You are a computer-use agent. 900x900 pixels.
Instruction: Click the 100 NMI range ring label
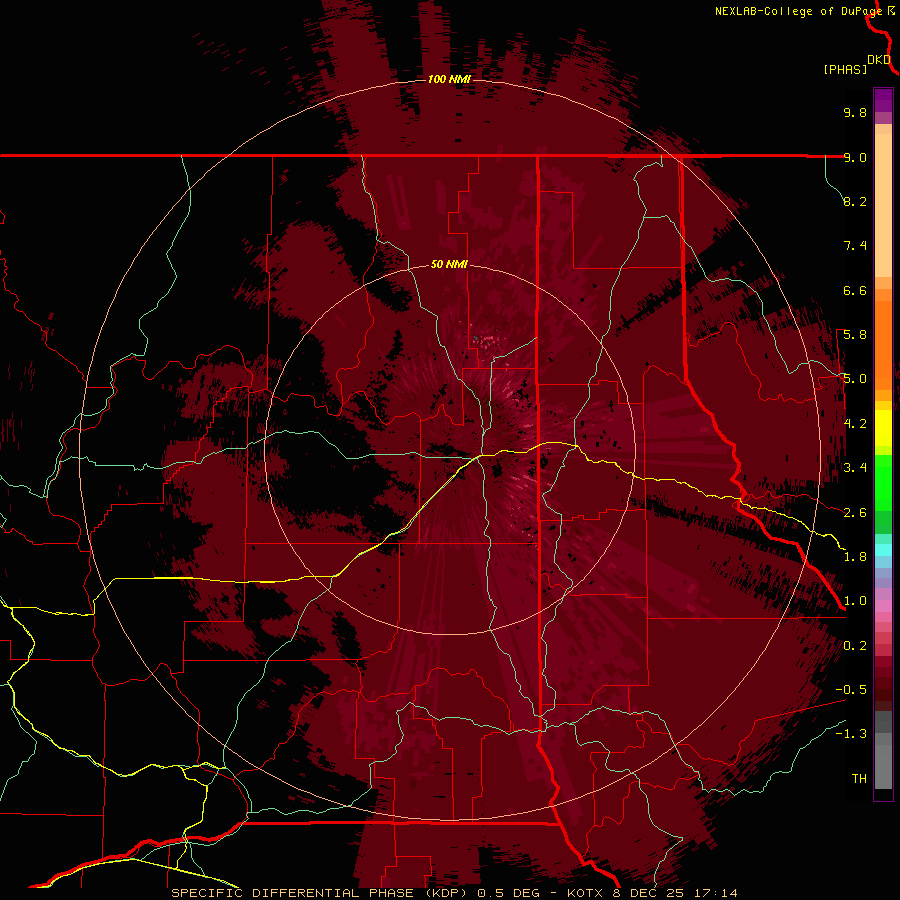pyautogui.click(x=449, y=79)
